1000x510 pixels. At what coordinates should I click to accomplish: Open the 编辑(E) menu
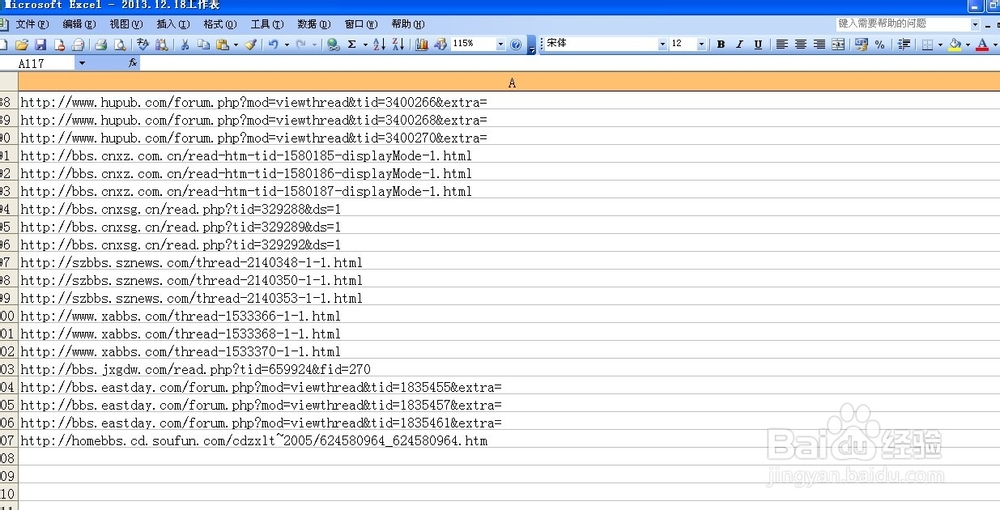79,24
